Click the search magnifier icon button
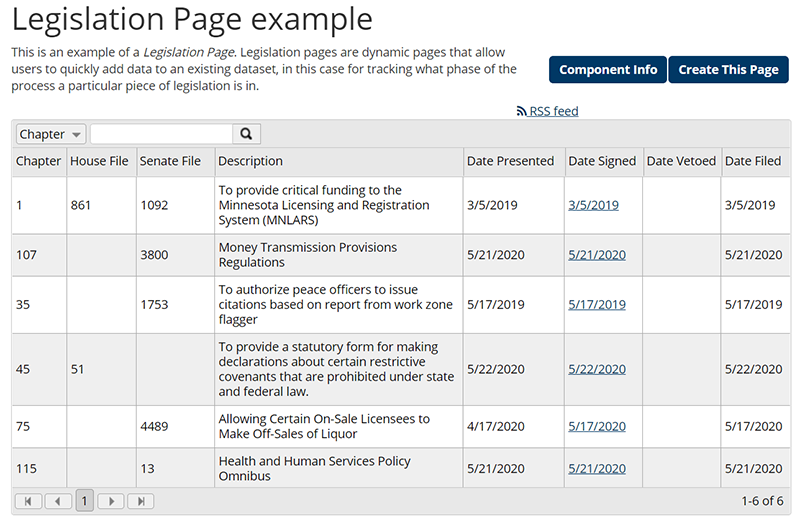 click(246, 134)
